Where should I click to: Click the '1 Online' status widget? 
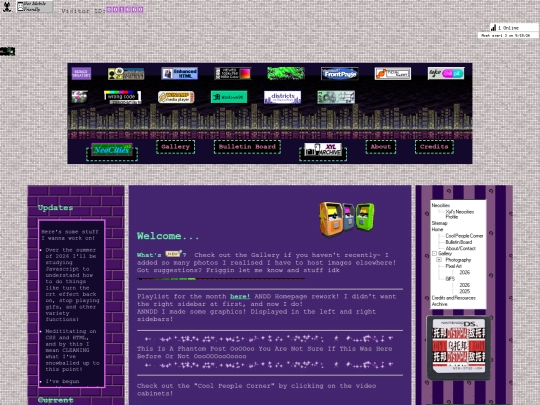pyautogui.click(x=514, y=28)
